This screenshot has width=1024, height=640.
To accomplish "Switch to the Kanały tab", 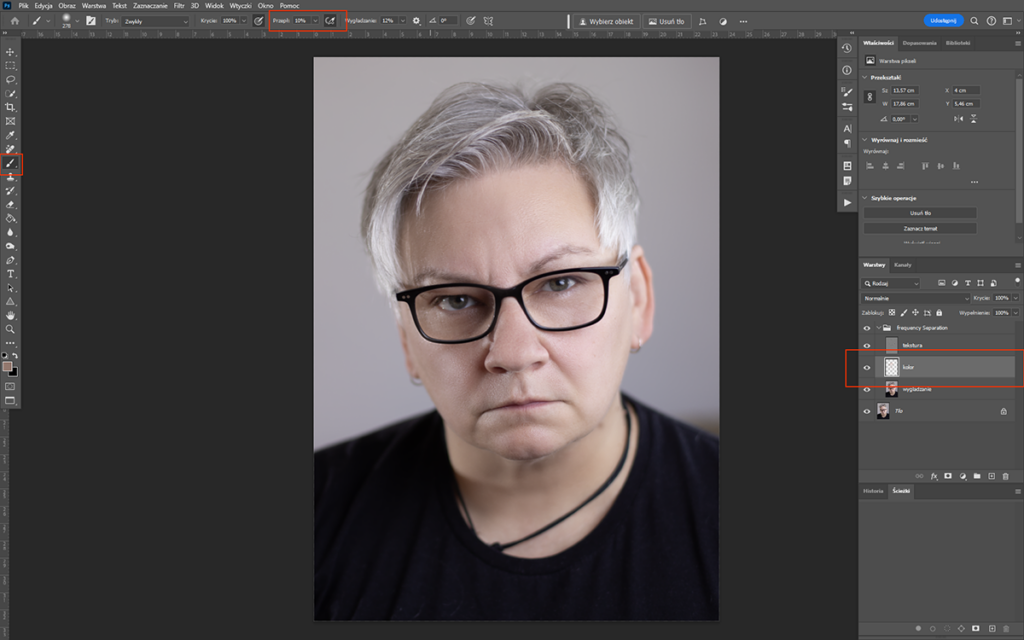I will [x=903, y=265].
